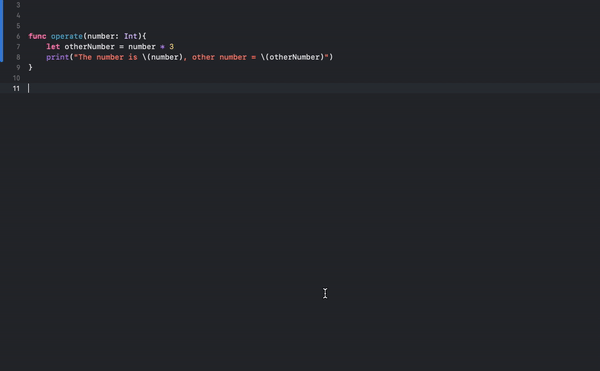The width and height of the screenshot is (600, 371).
Task: Click line number 11 in the gutter
Action: pos(16,88)
